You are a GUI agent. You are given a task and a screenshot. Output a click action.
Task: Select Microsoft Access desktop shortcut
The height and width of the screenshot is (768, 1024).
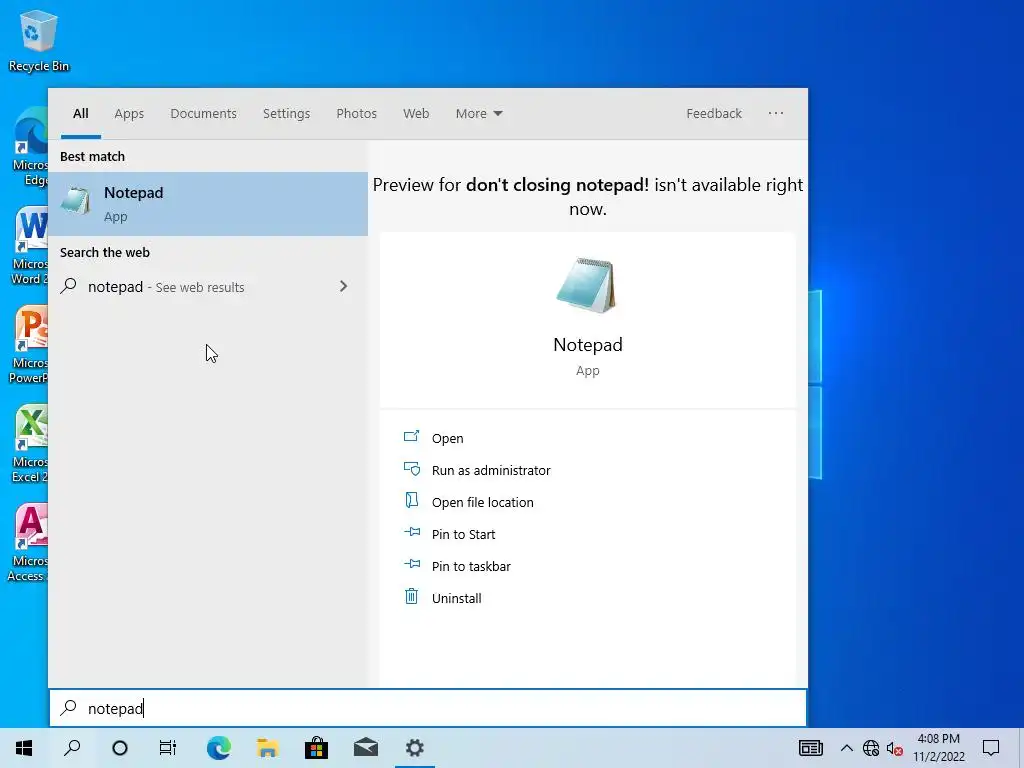pyautogui.click(x=27, y=543)
